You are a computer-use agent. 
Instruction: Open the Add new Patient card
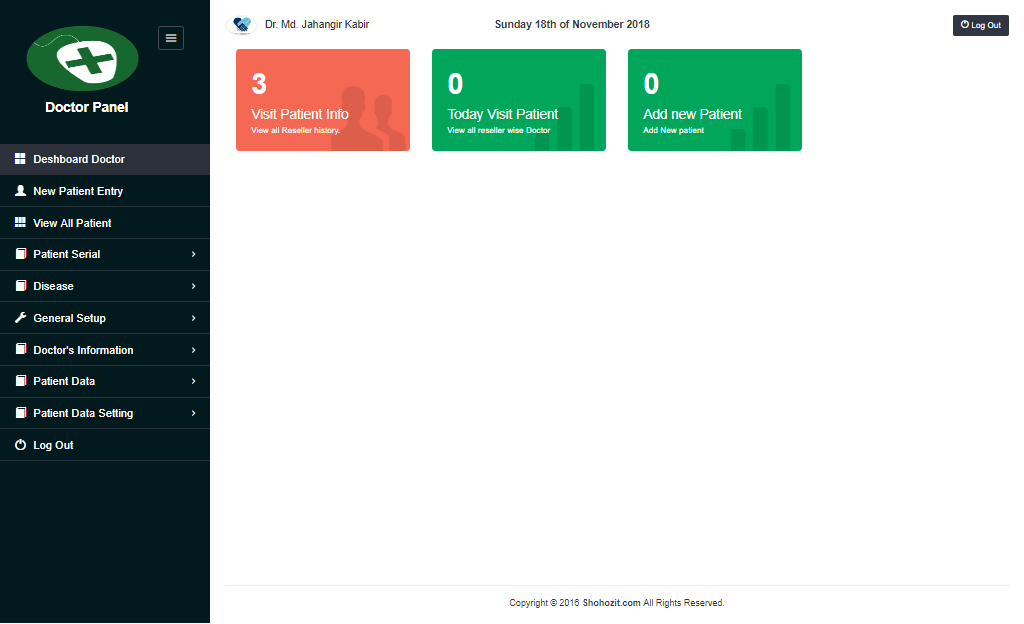[x=714, y=100]
